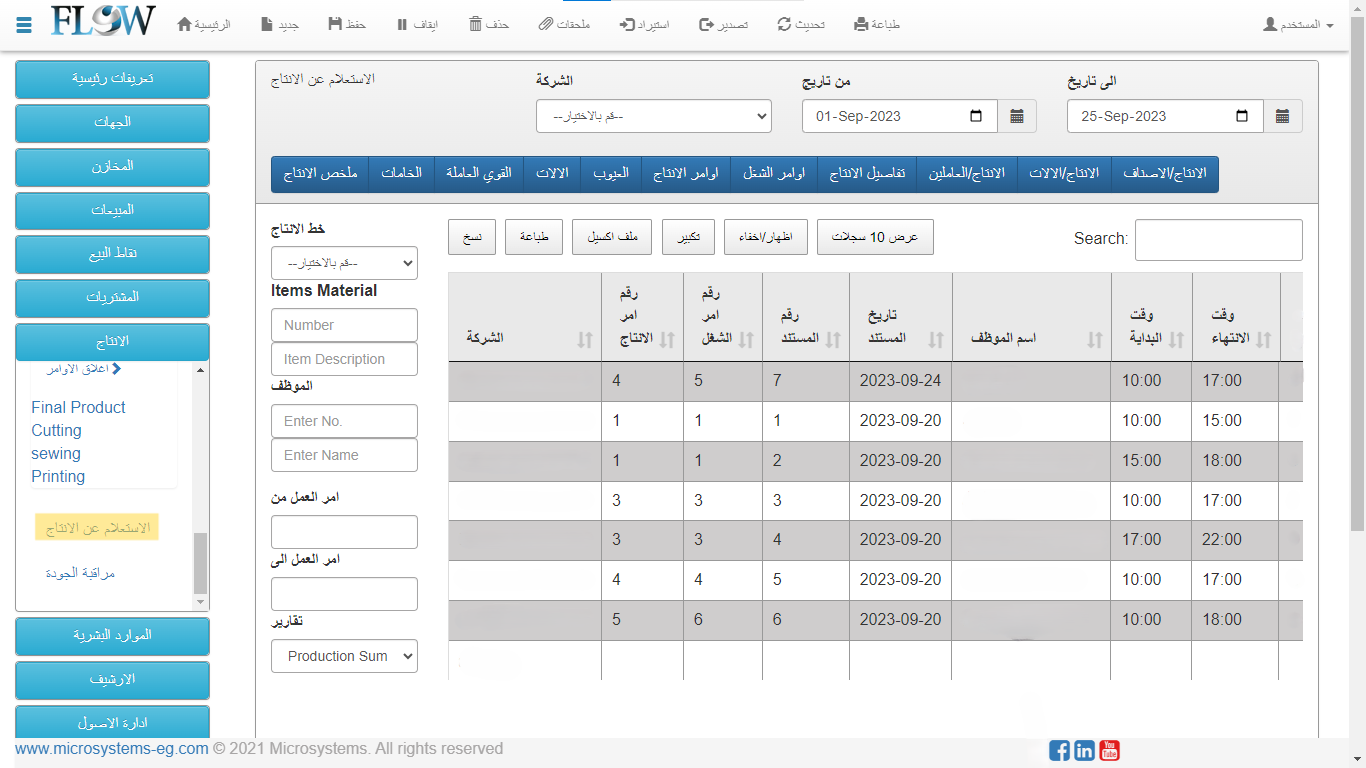The height and width of the screenshot is (768, 1366).
Task: Open the production line dropdown
Action: click(344, 263)
